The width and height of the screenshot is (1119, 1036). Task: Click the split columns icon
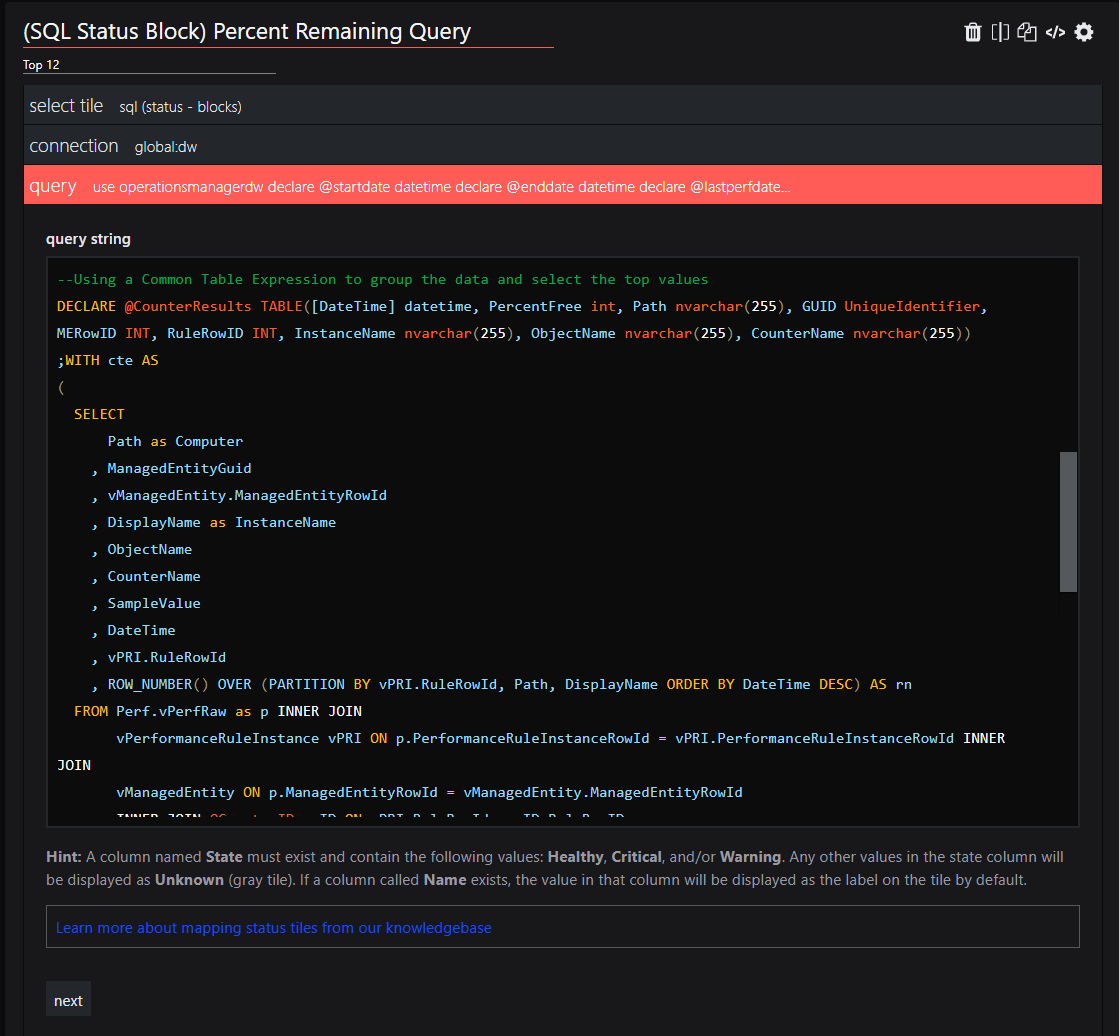click(x=1000, y=32)
